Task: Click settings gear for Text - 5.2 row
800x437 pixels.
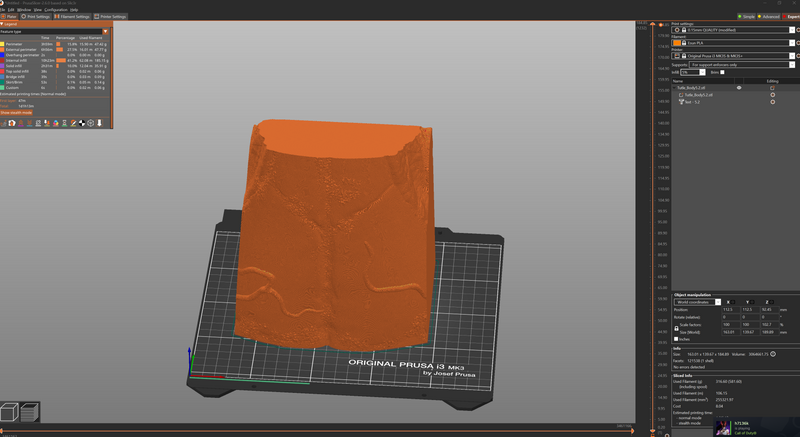Action: [x=772, y=102]
